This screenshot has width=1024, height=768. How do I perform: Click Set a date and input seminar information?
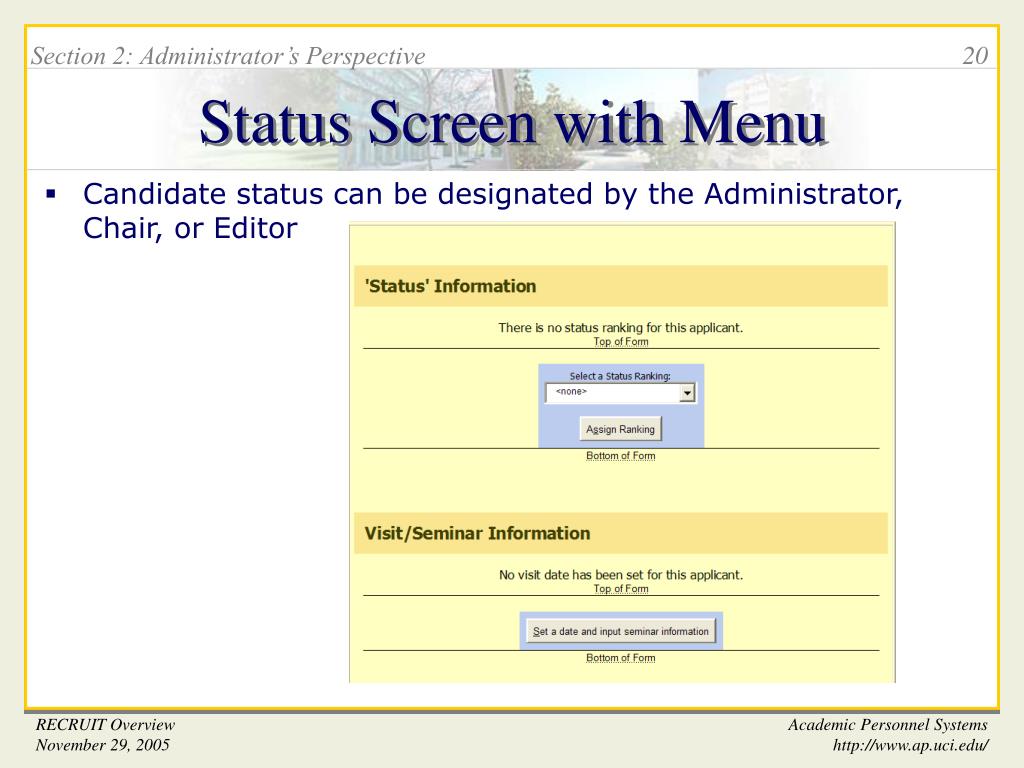point(620,631)
